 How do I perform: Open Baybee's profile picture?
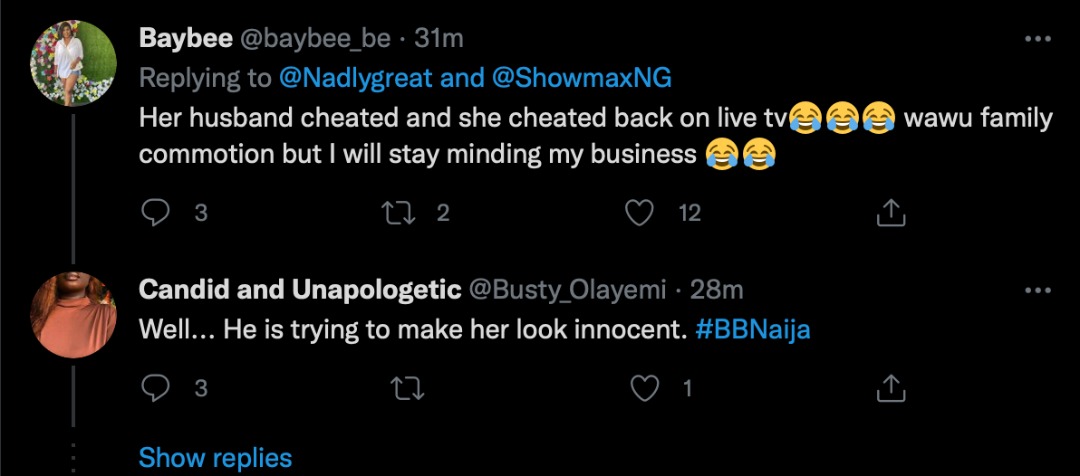[x=70, y=62]
